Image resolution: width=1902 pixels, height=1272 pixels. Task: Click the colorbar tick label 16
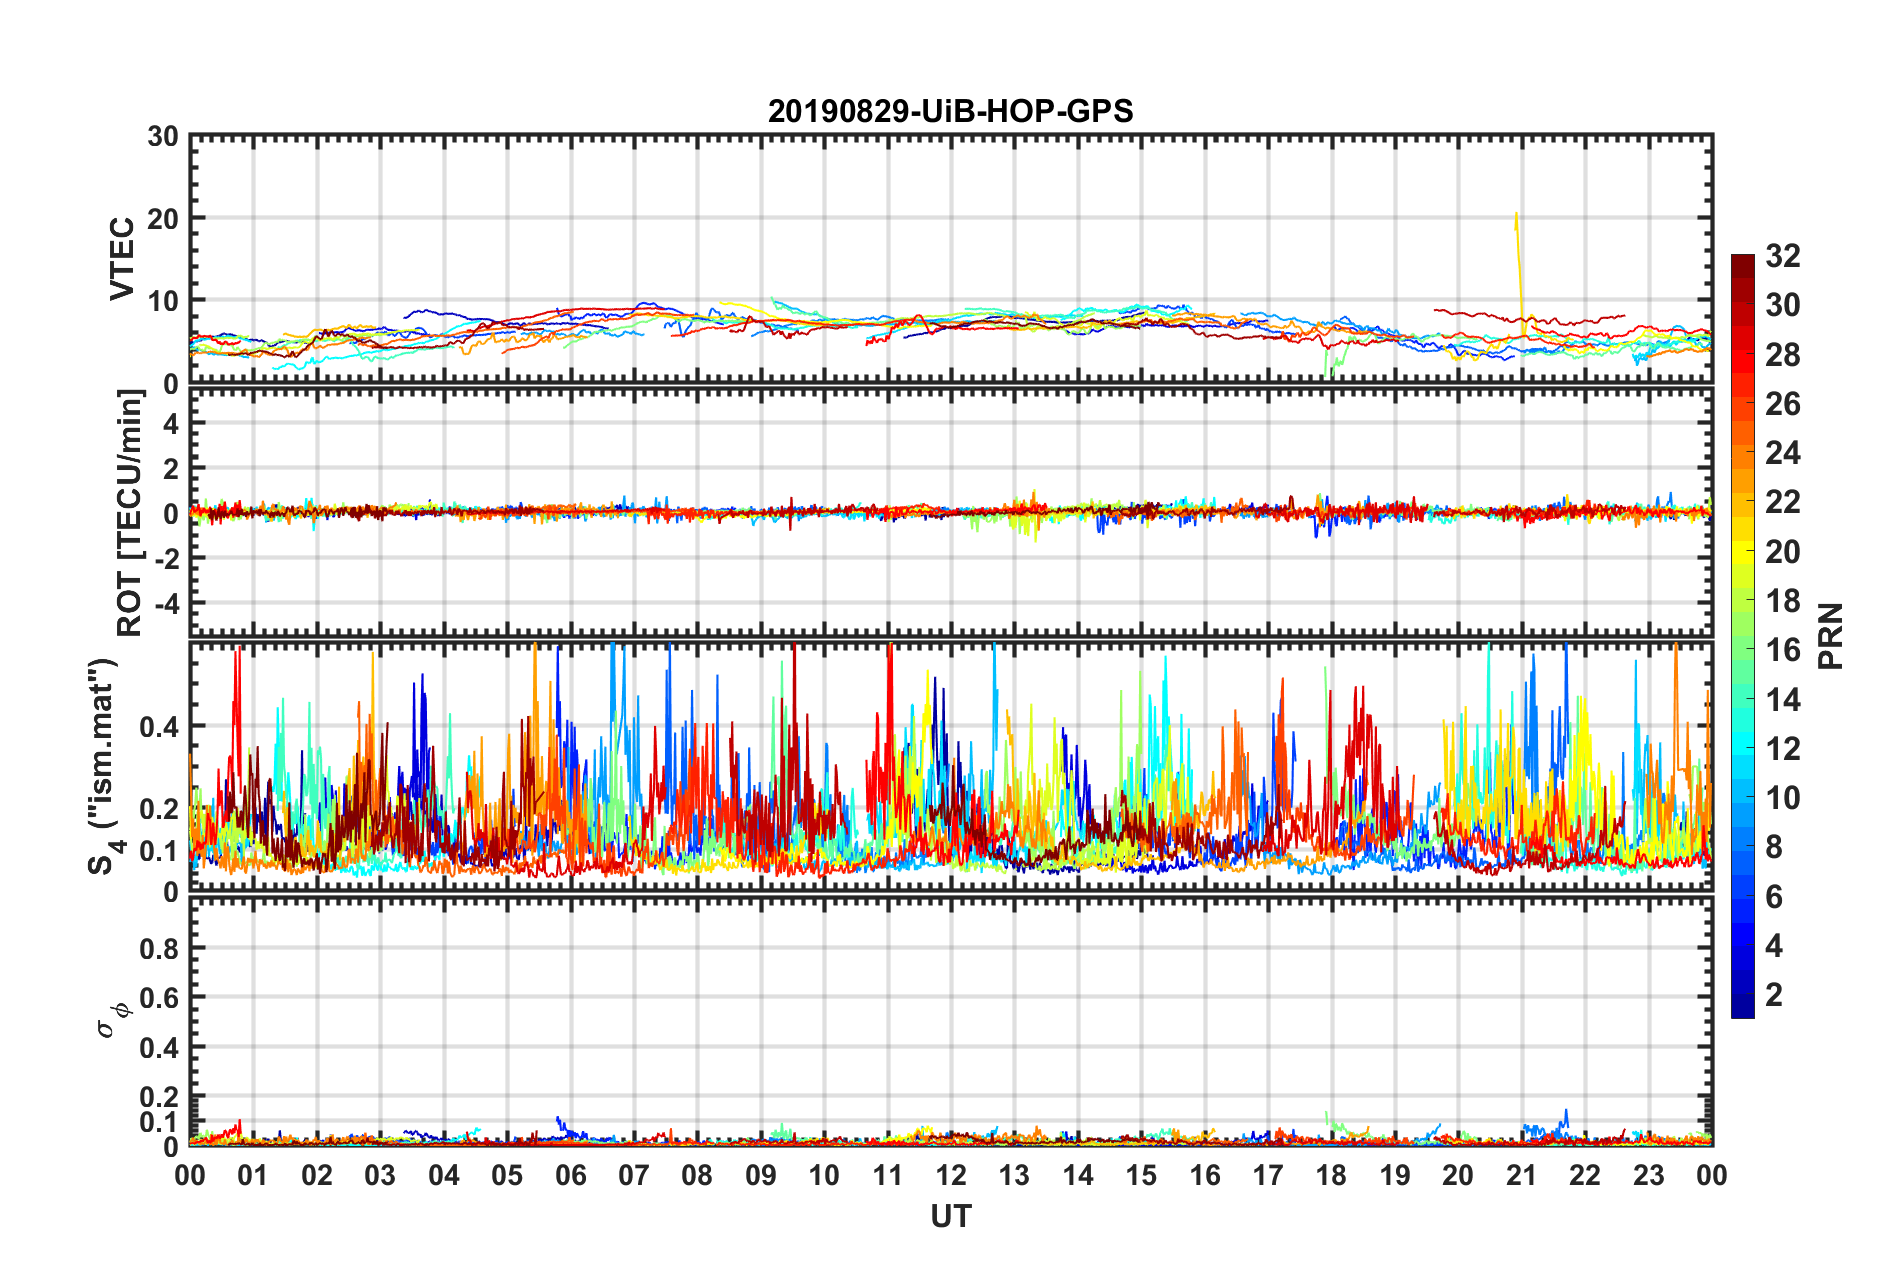[1782, 650]
